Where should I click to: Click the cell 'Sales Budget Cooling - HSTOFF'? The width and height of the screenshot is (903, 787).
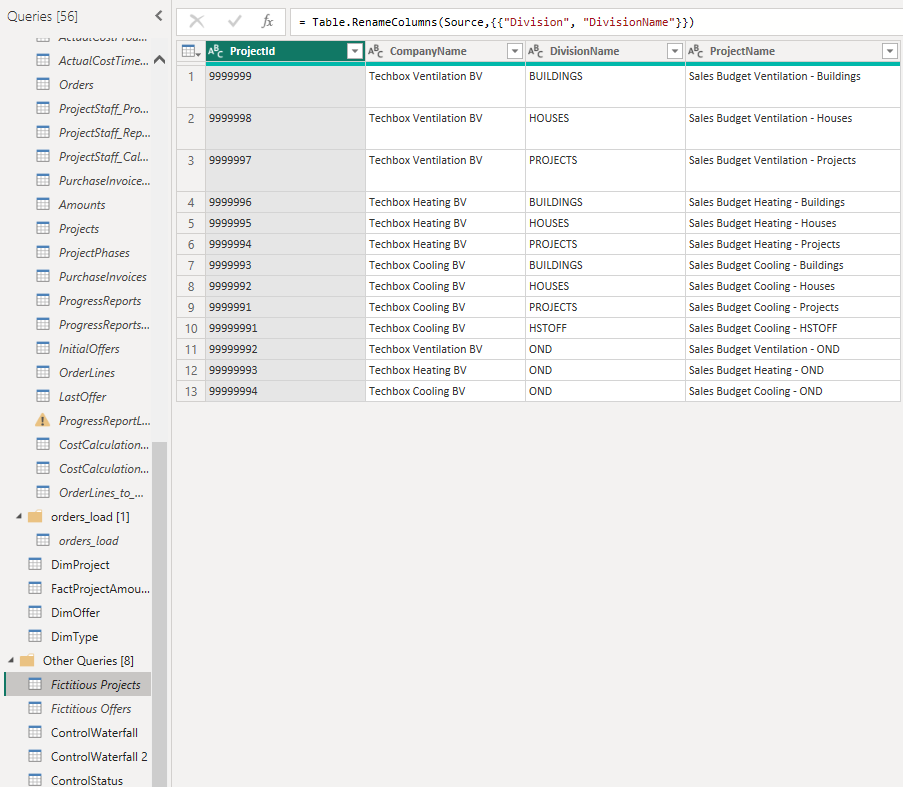click(x=792, y=328)
